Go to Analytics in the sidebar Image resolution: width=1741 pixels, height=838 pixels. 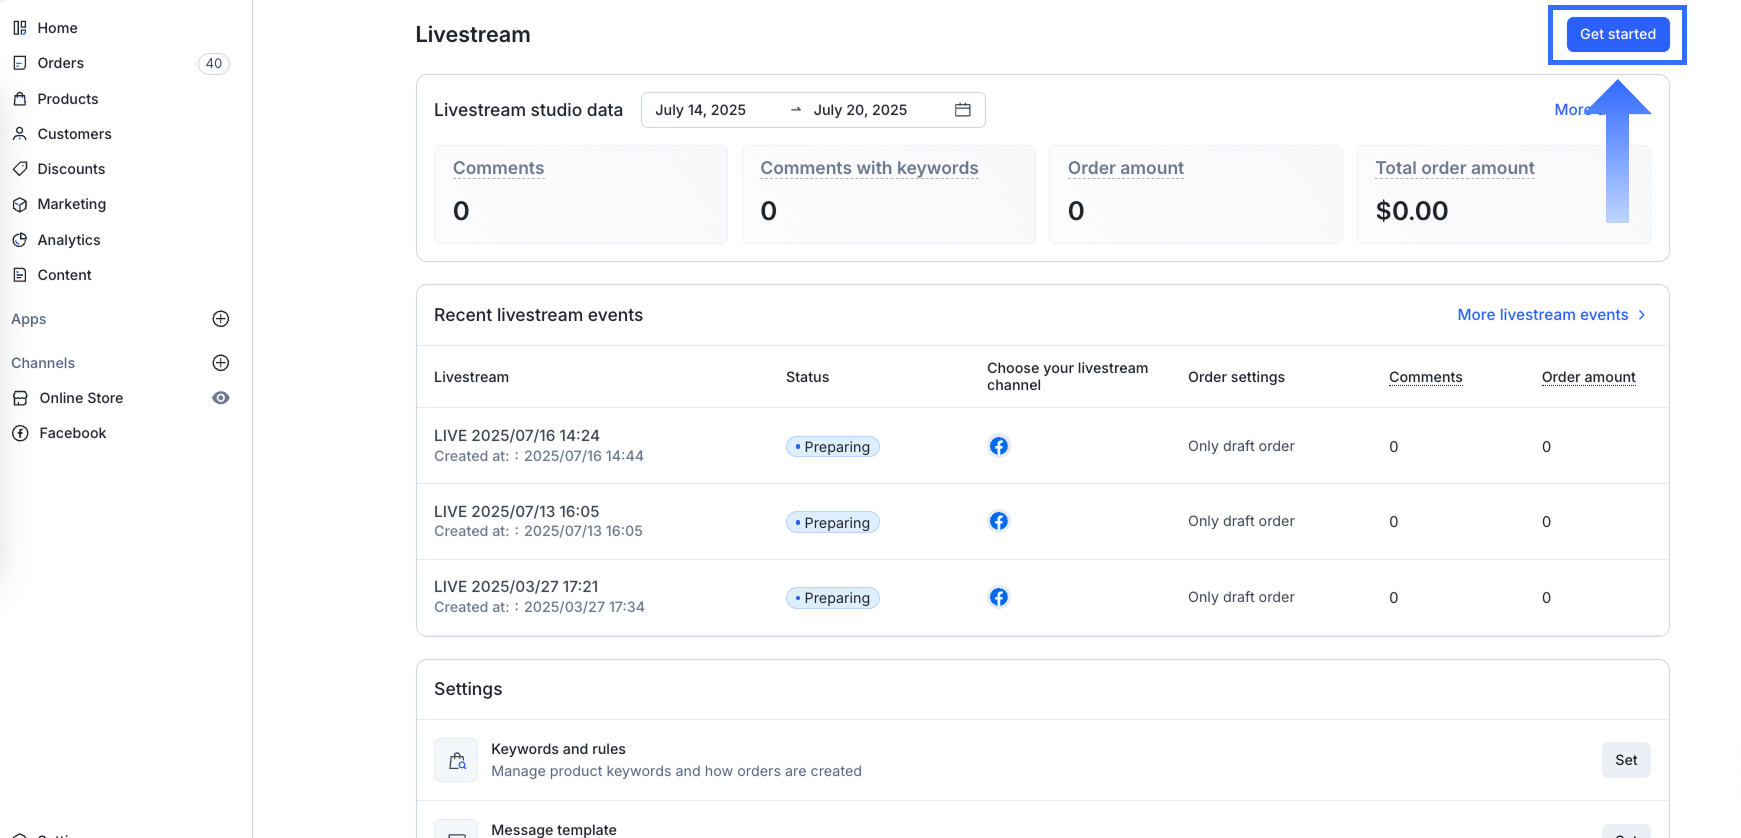click(68, 240)
